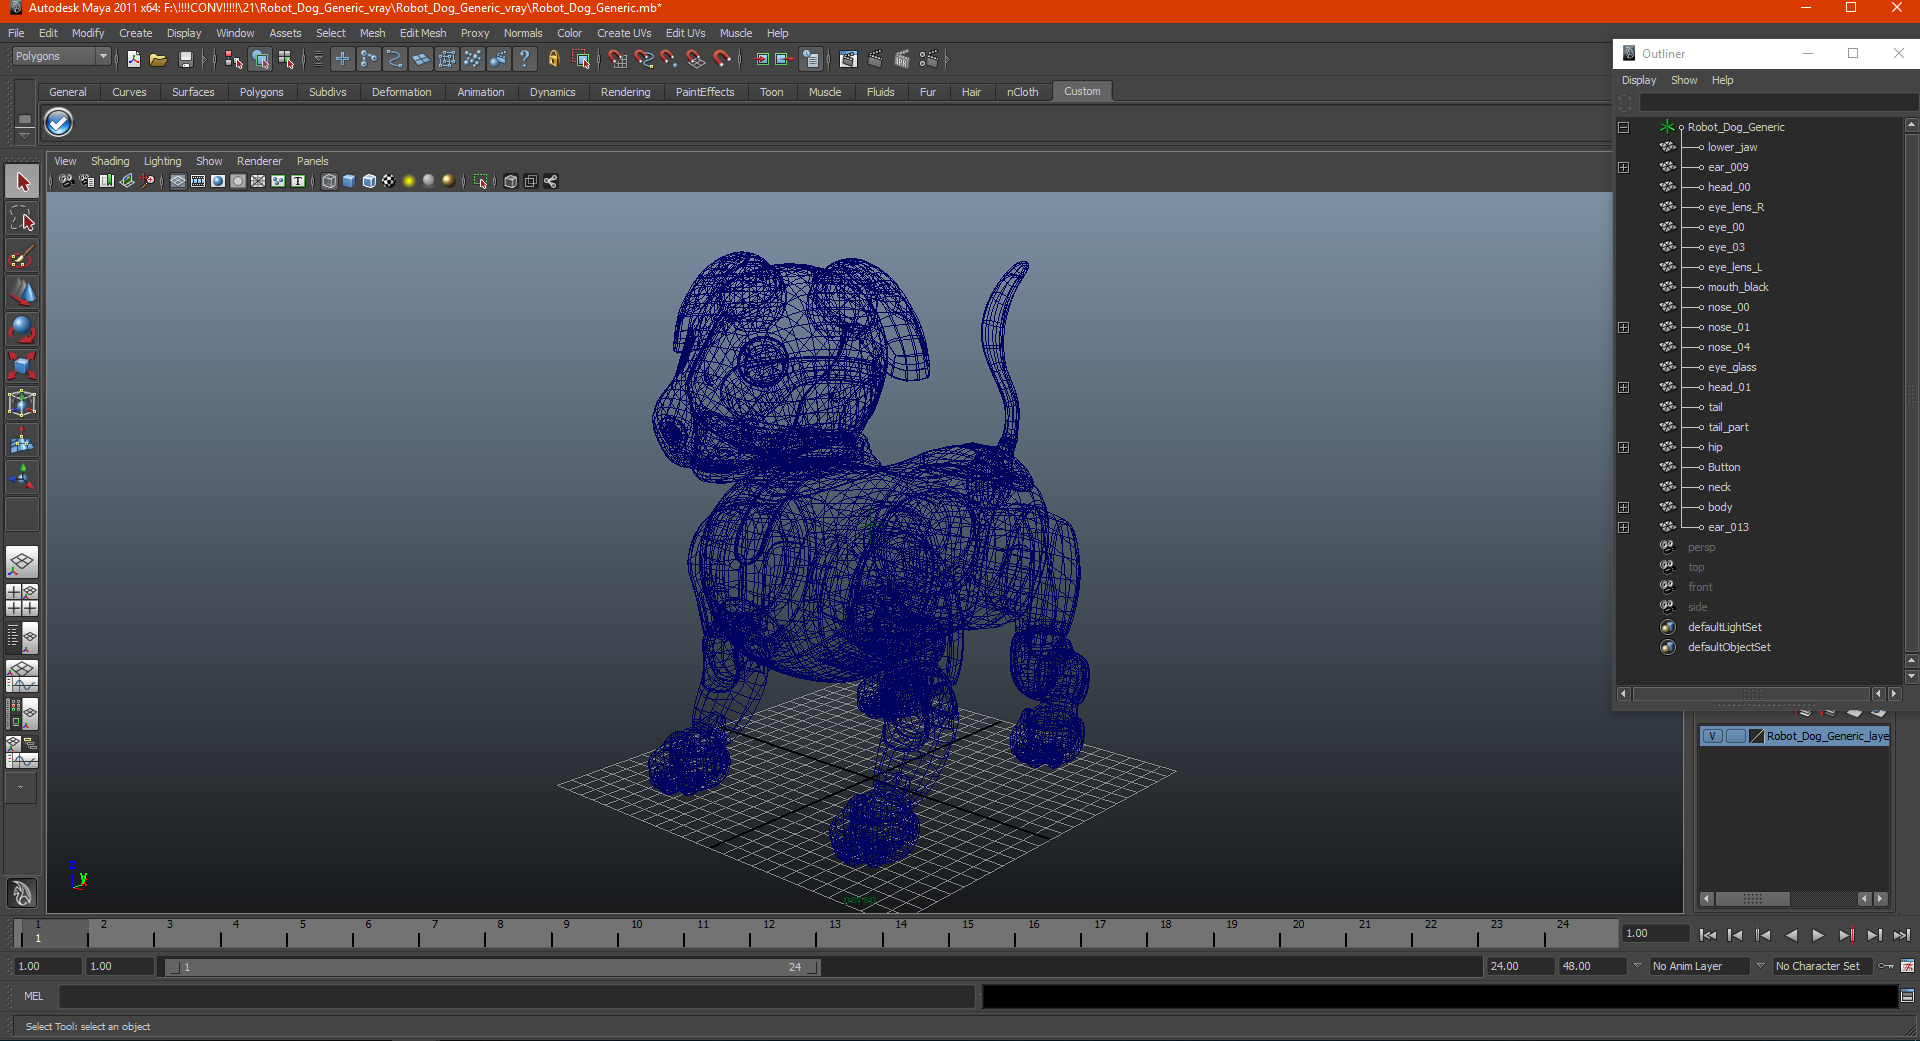Start IPR render
Viewport: 1920px width, 1041px height.
[x=902, y=60]
